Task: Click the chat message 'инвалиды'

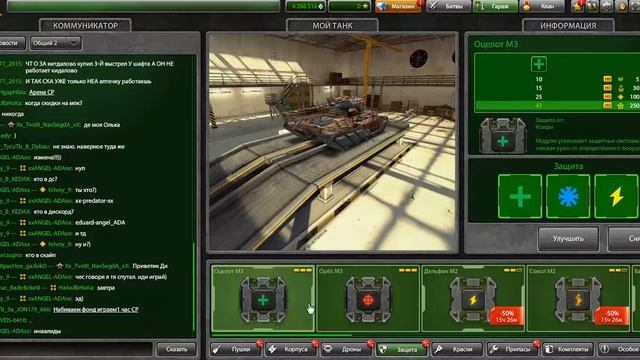Action: [47, 331]
